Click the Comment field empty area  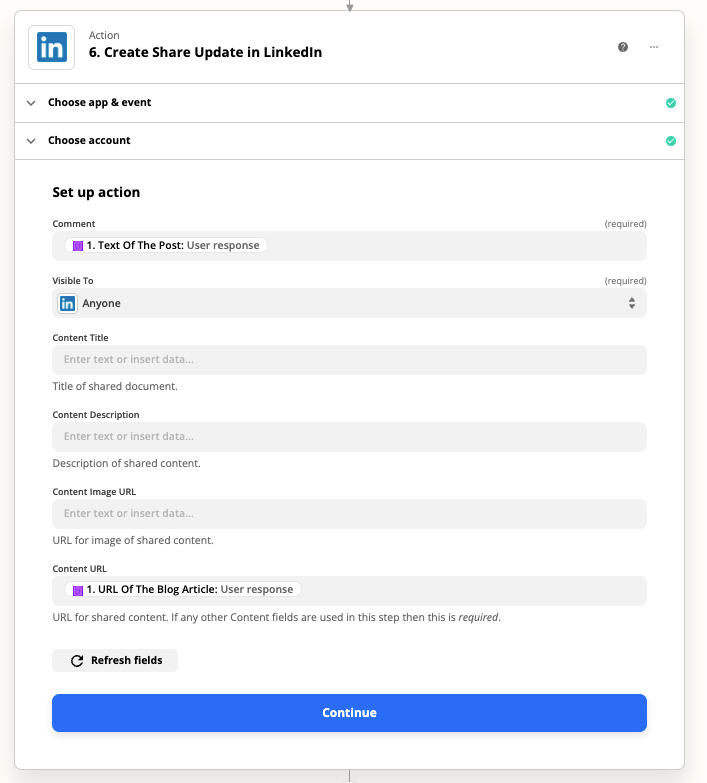[x=450, y=246]
